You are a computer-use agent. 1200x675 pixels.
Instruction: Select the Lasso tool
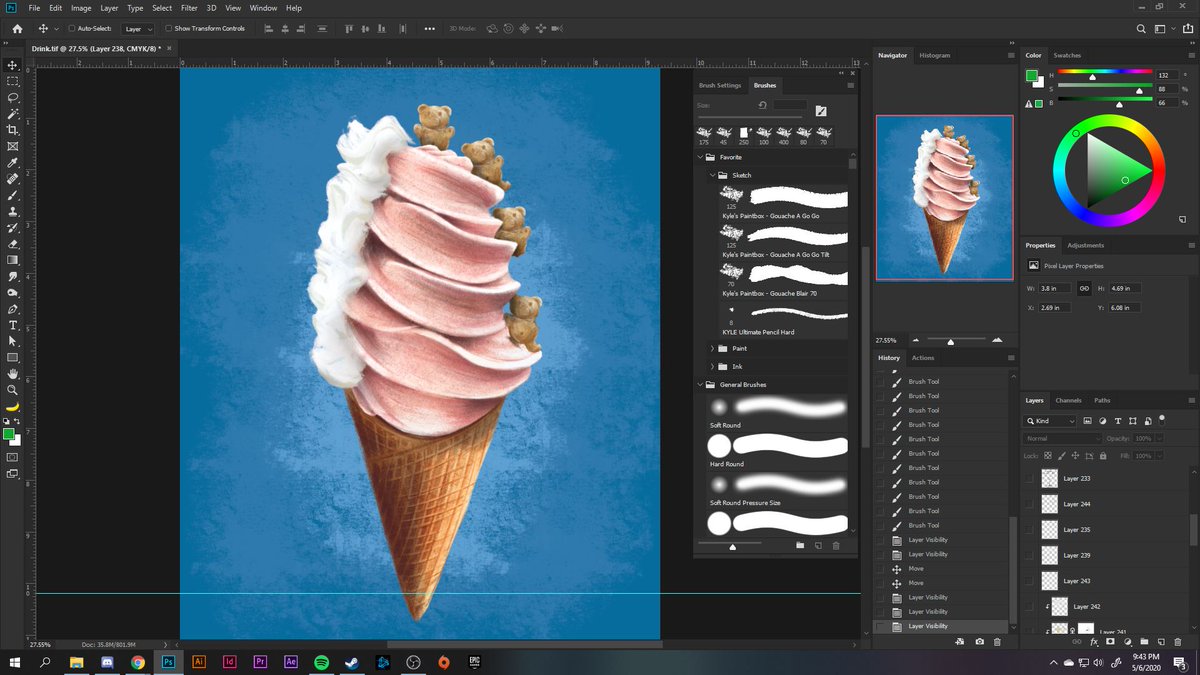point(12,98)
